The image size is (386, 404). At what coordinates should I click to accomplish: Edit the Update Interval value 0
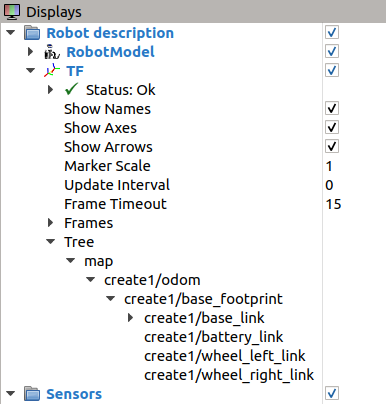click(329, 185)
